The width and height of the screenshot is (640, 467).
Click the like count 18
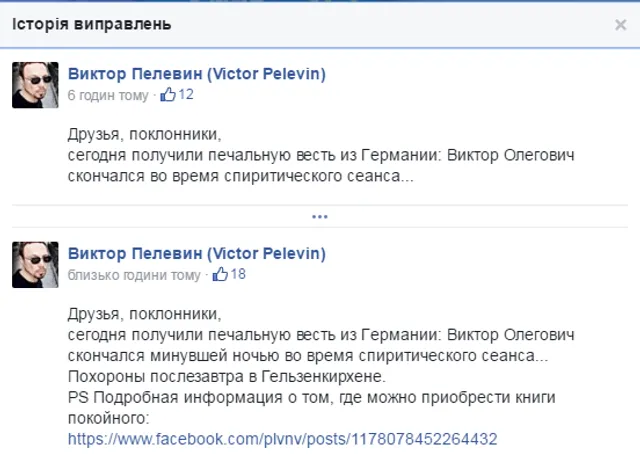point(238,273)
